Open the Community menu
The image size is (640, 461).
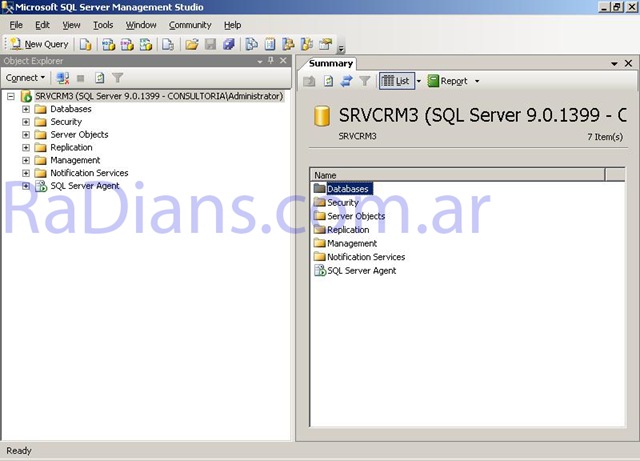[190, 25]
